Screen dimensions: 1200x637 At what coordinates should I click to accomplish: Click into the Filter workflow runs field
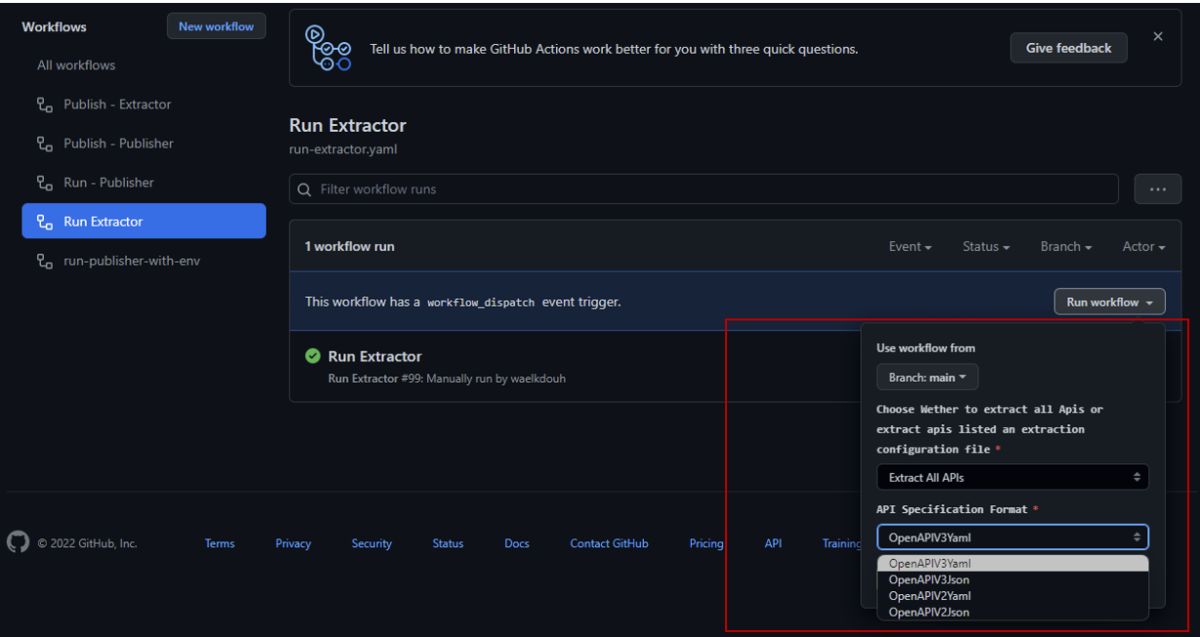703,189
